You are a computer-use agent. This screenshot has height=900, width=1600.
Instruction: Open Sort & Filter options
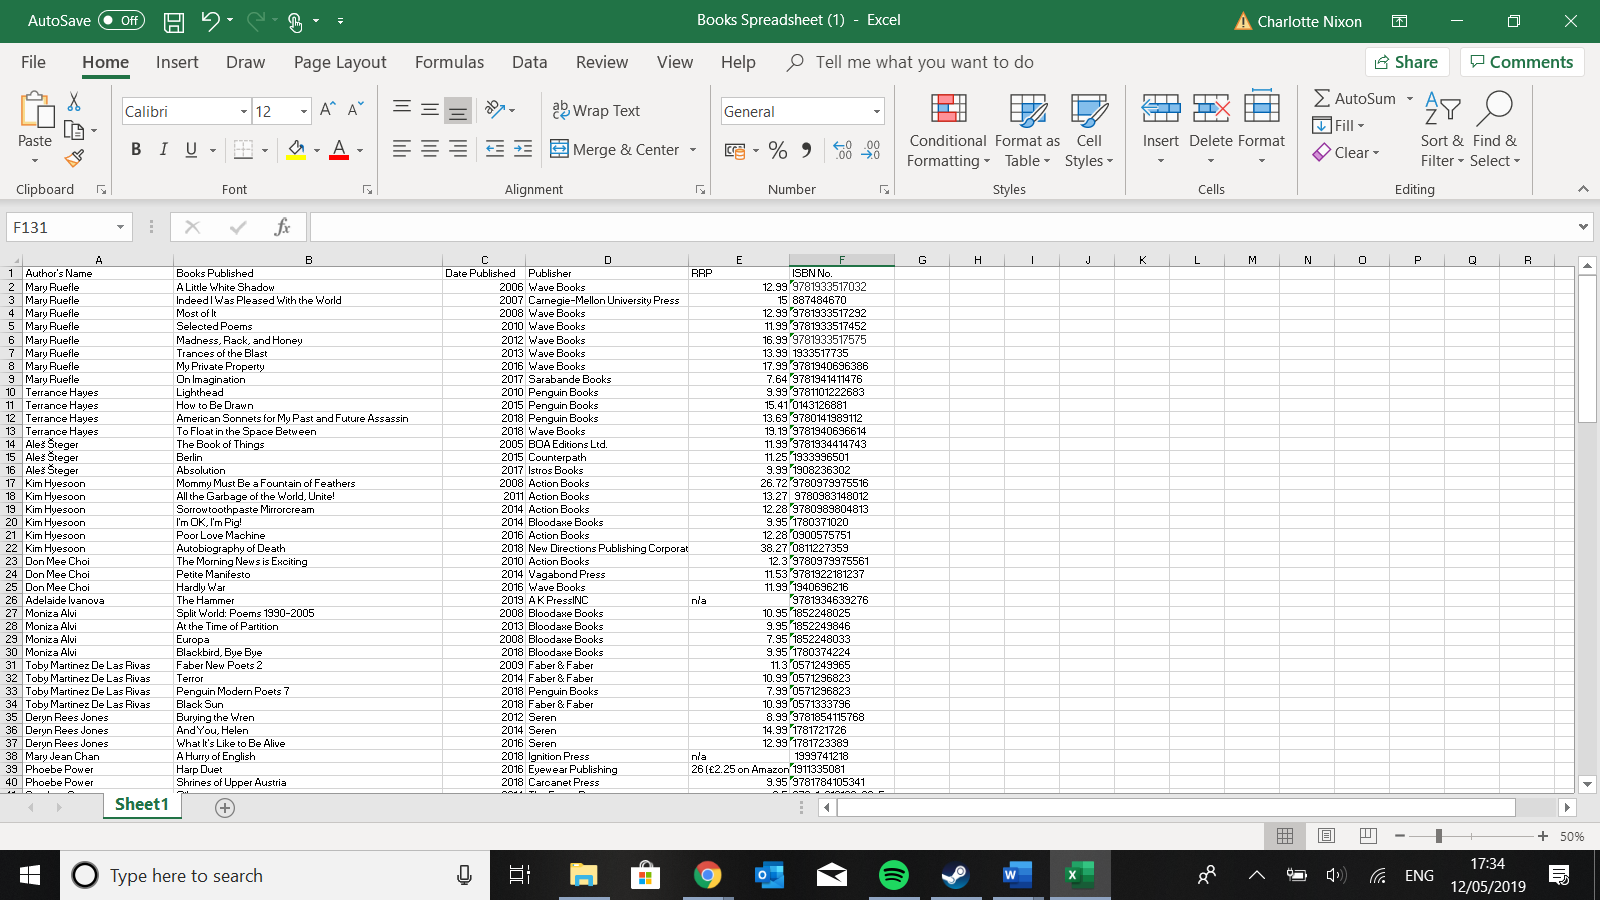1442,131
